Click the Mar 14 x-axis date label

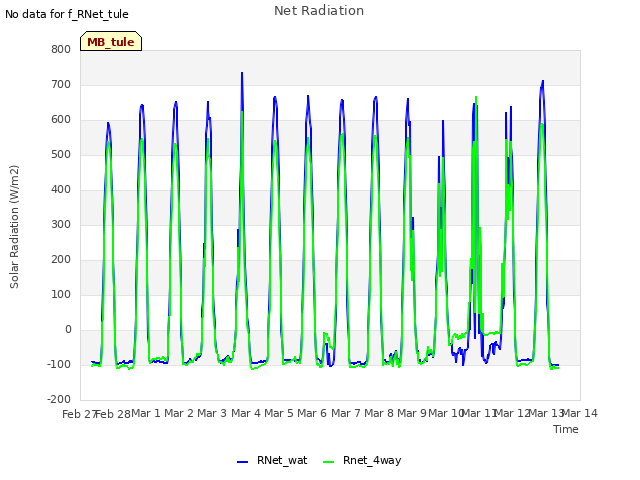pyautogui.click(x=580, y=413)
